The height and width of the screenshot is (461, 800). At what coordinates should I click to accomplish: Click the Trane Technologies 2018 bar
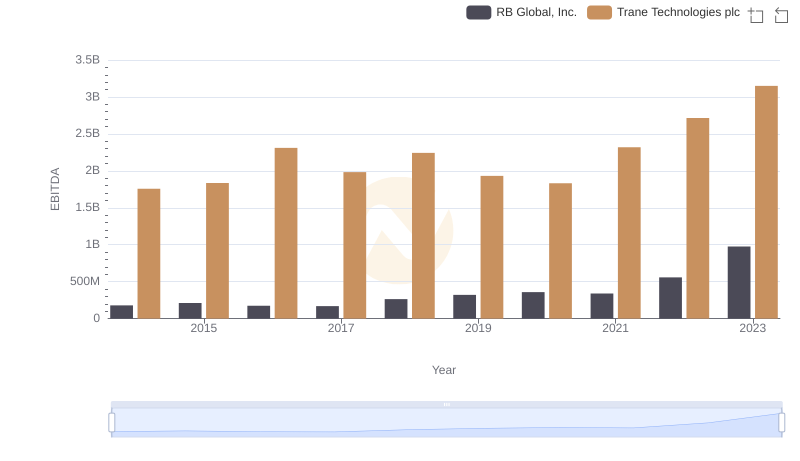pyautogui.click(x=423, y=236)
